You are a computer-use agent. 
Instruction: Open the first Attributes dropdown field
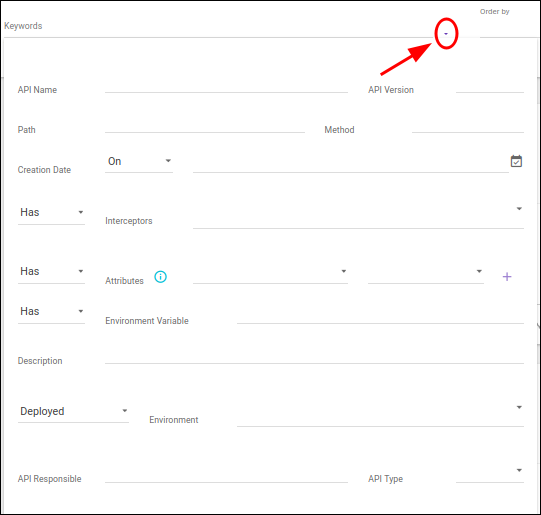[x=270, y=273]
